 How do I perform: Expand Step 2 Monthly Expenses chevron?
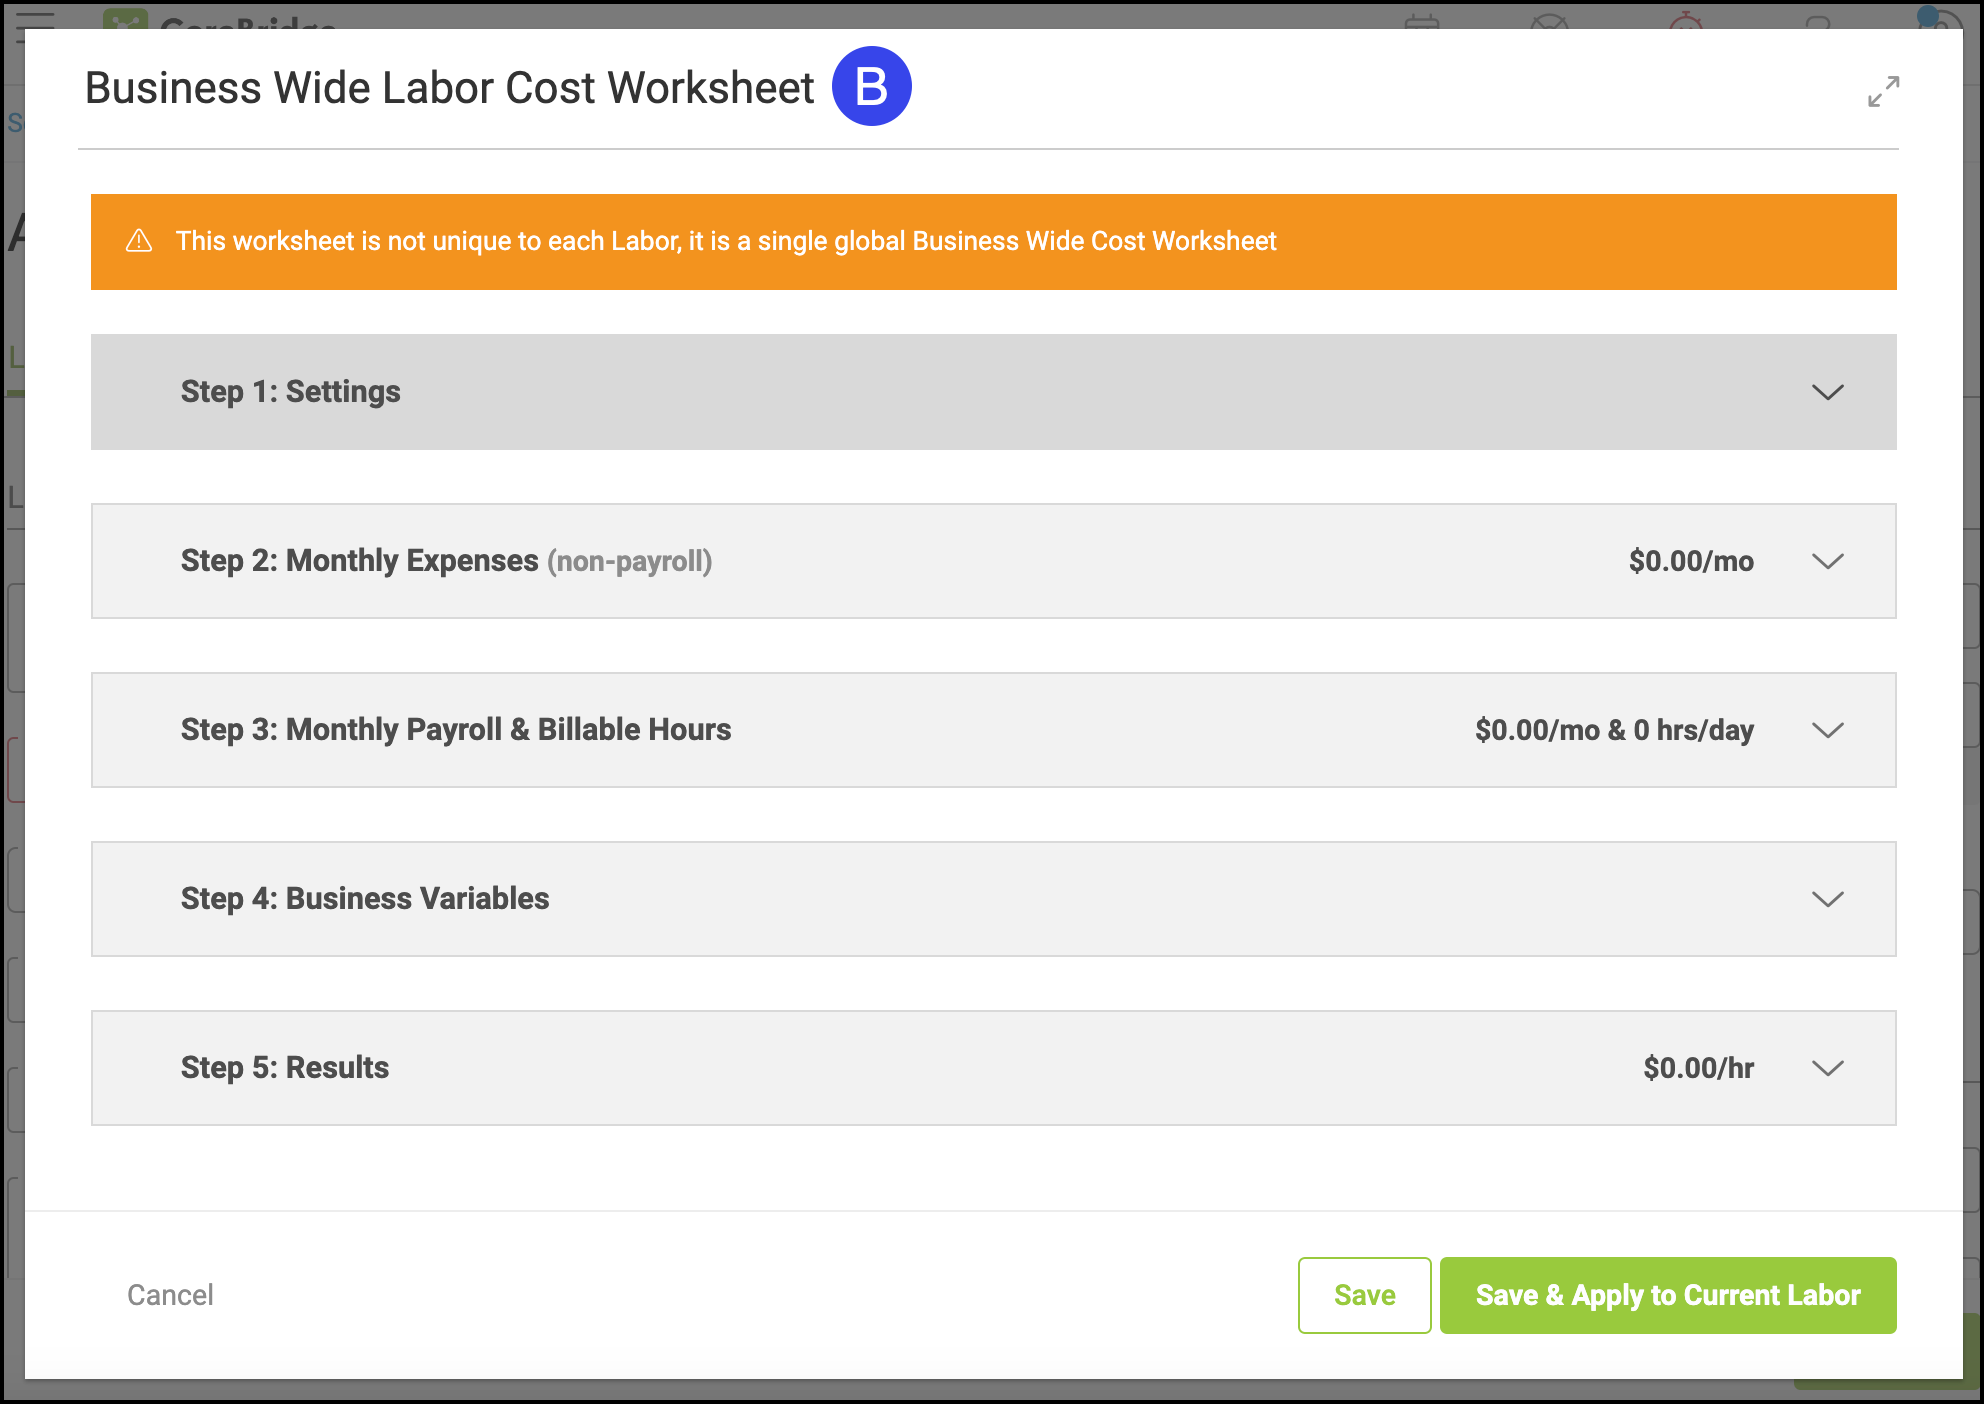(1827, 561)
